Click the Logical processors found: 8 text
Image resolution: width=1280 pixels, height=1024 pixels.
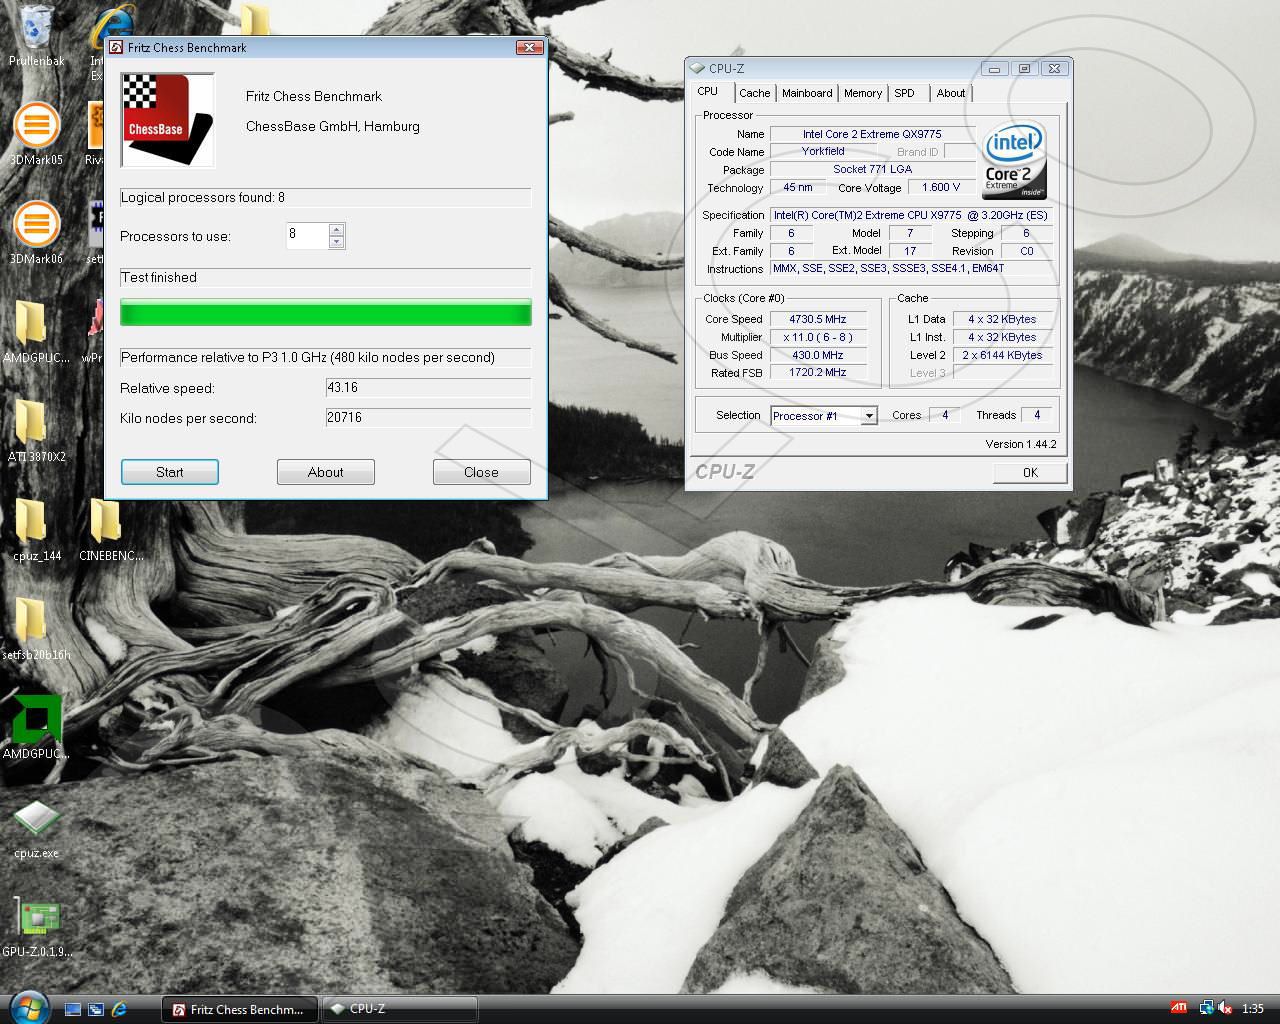203,198
